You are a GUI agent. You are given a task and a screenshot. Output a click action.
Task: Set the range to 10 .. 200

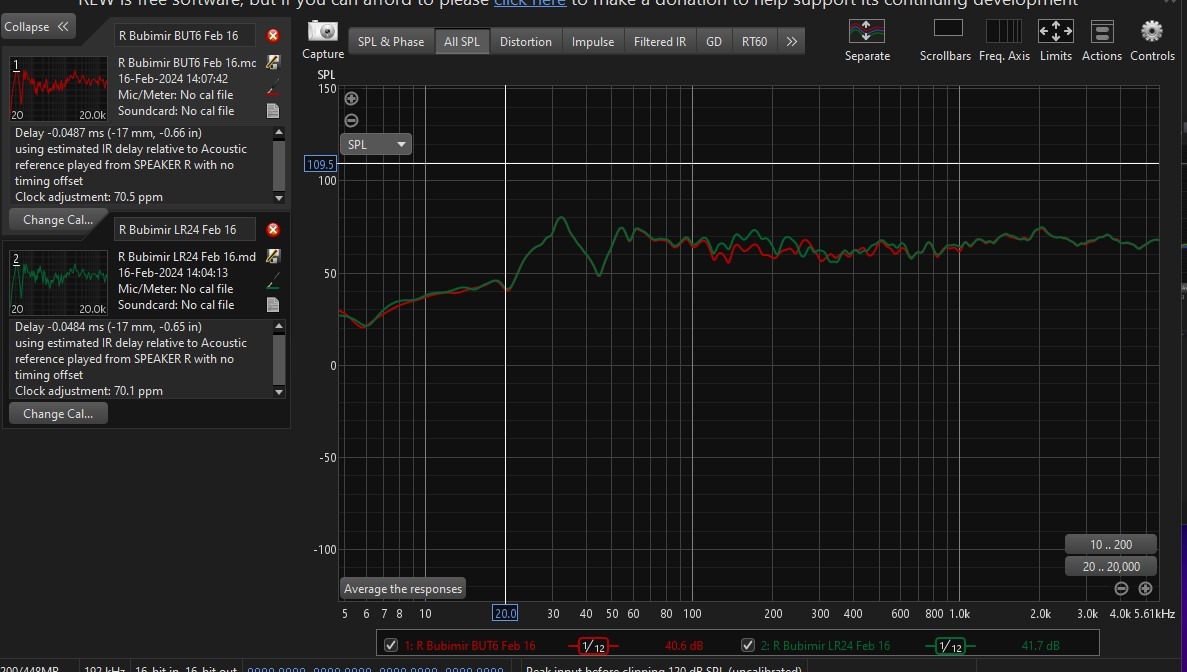point(1111,544)
